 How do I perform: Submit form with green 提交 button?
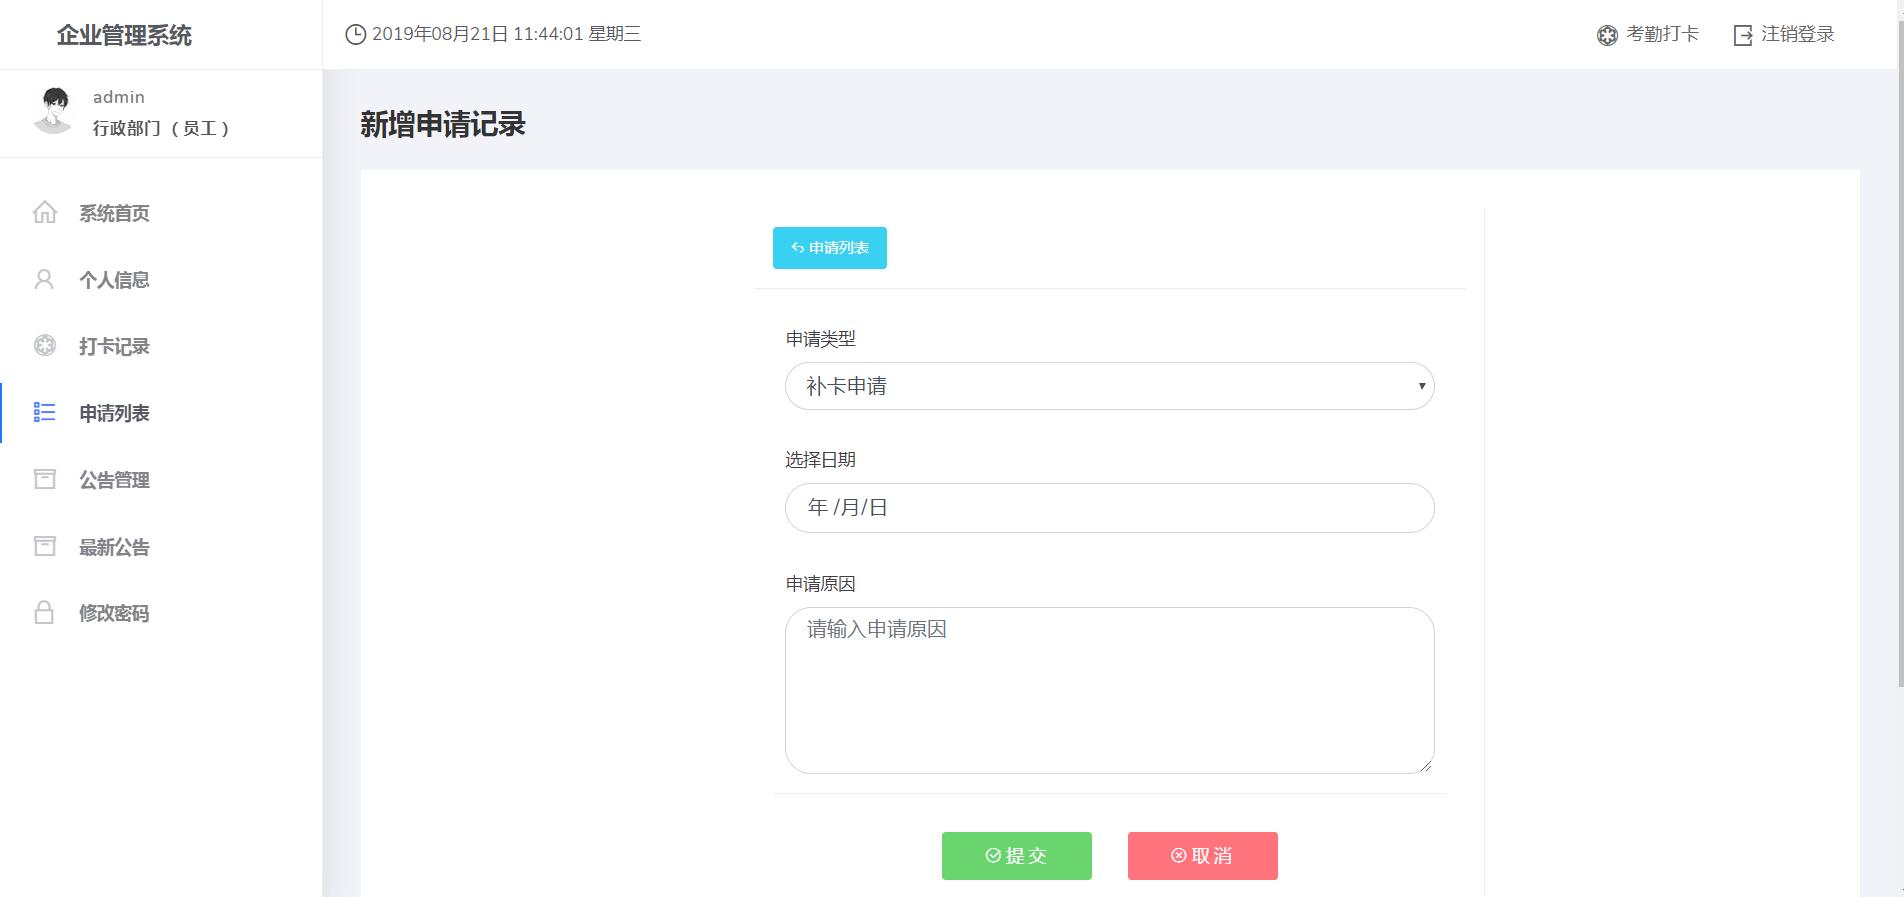(x=1017, y=856)
